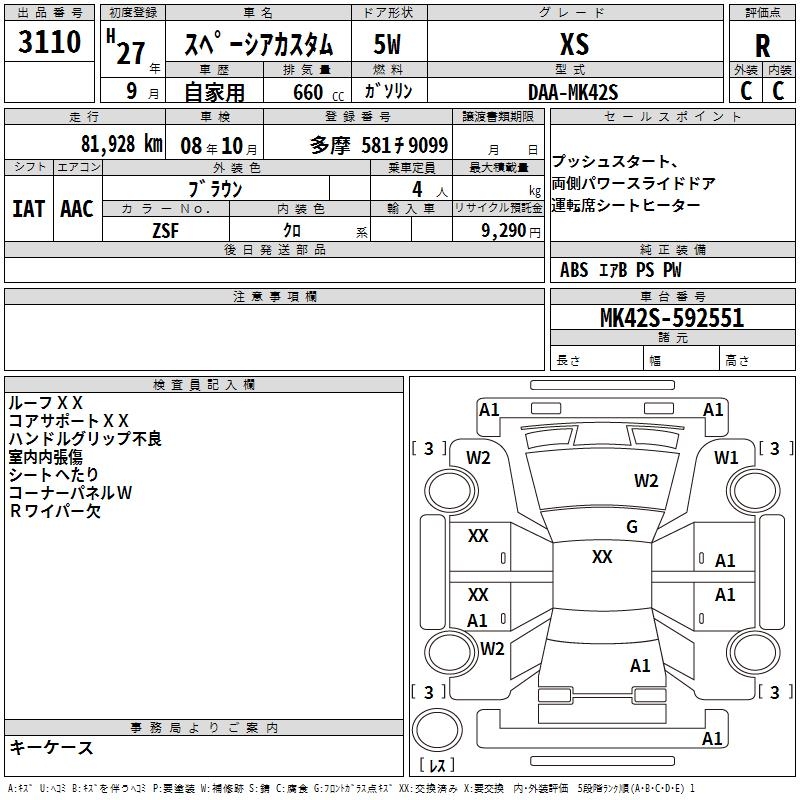Click the exterior color ブラウン
The width and height of the screenshot is (800, 800).
[216, 189]
